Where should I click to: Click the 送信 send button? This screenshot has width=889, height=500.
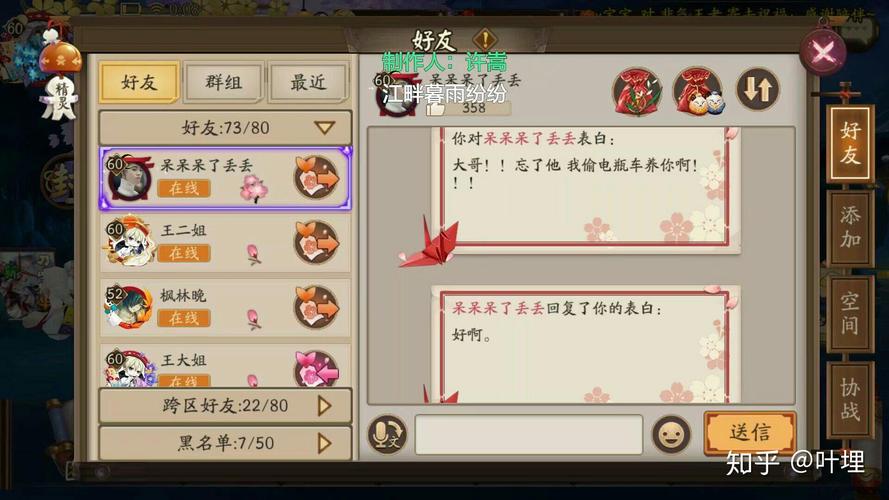(750, 433)
